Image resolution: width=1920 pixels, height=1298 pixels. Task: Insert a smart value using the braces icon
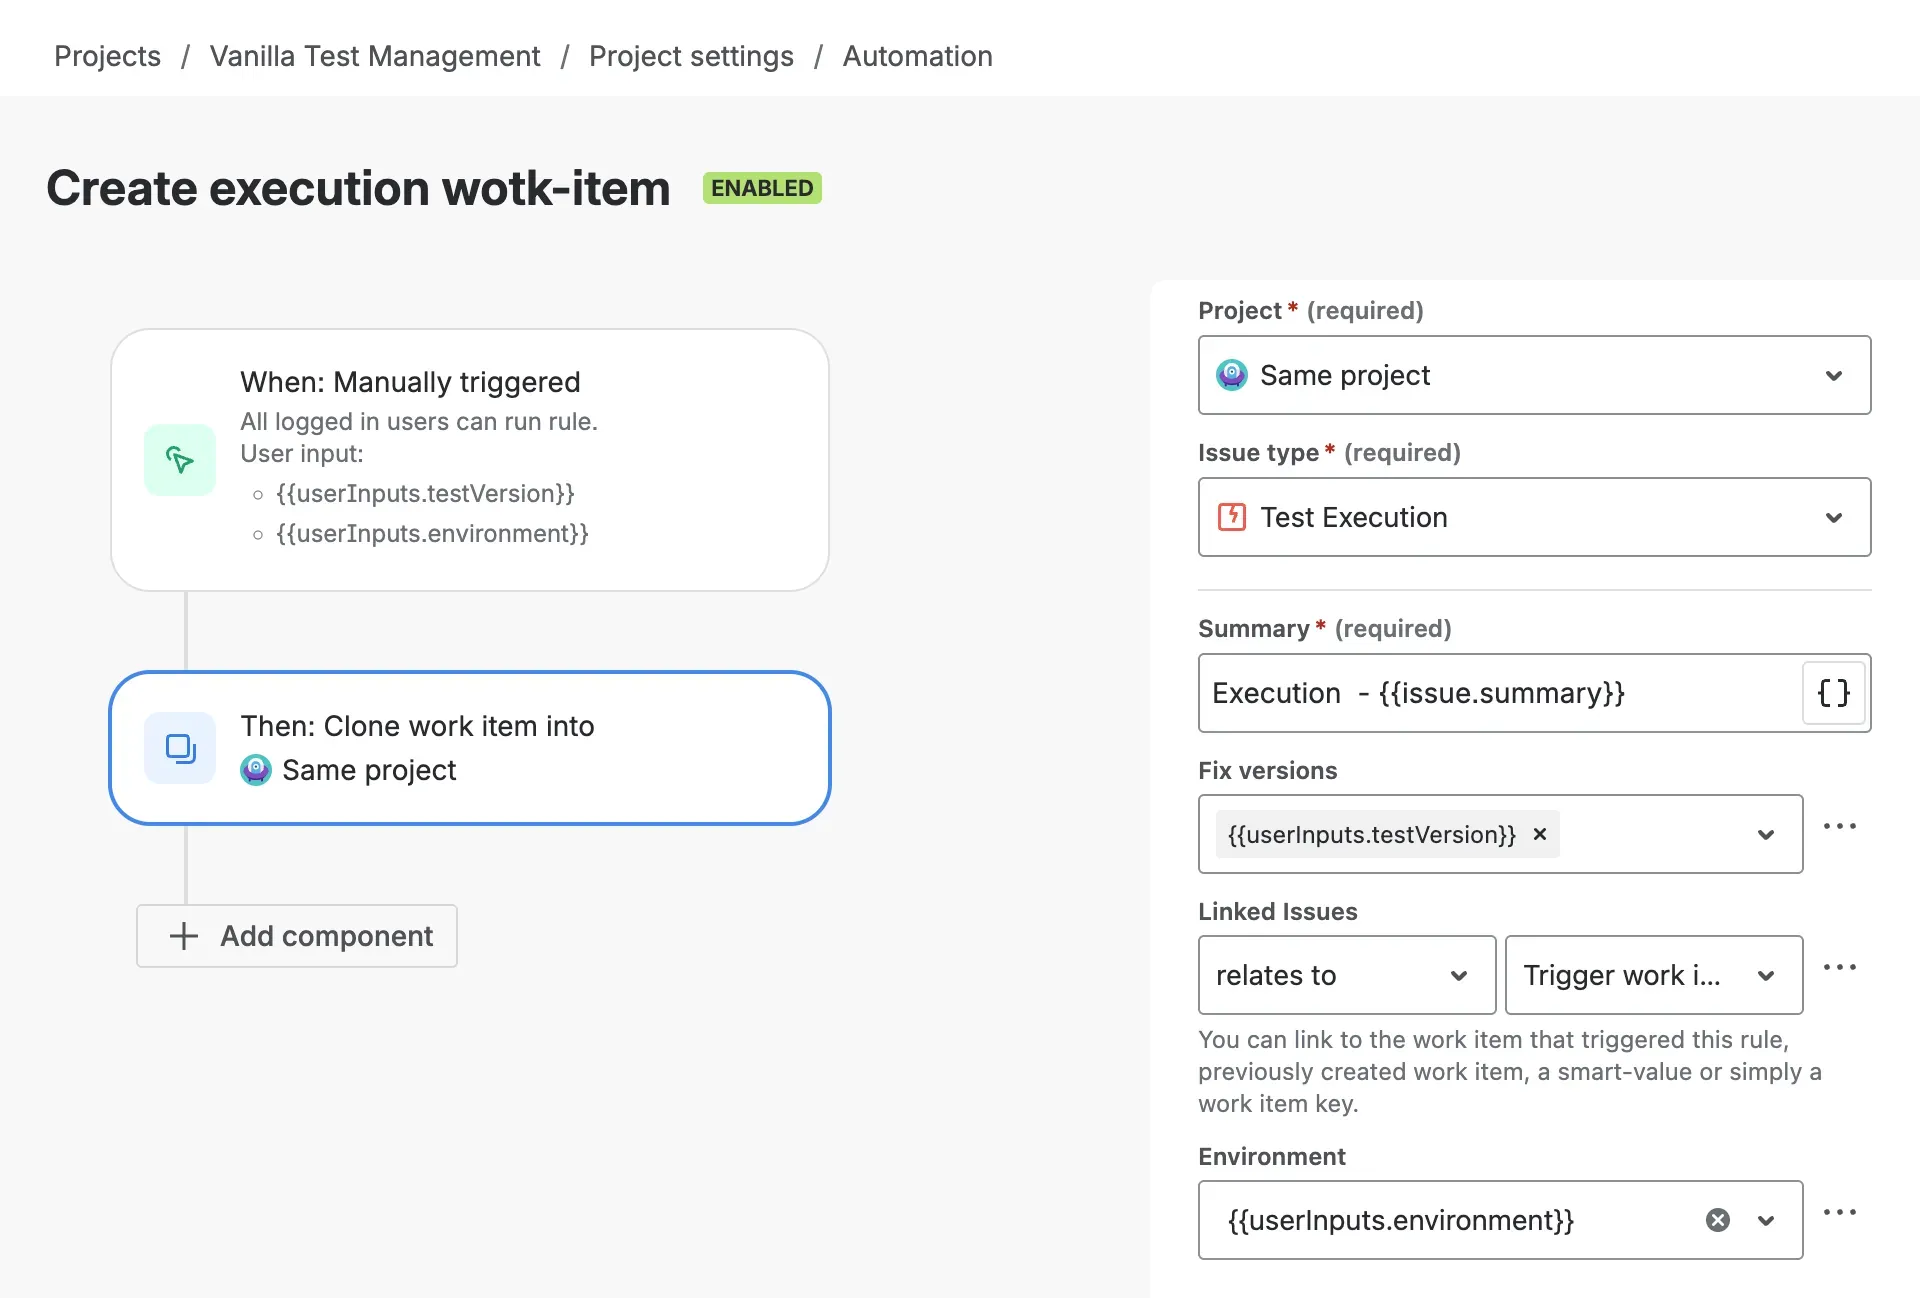[1833, 693]
